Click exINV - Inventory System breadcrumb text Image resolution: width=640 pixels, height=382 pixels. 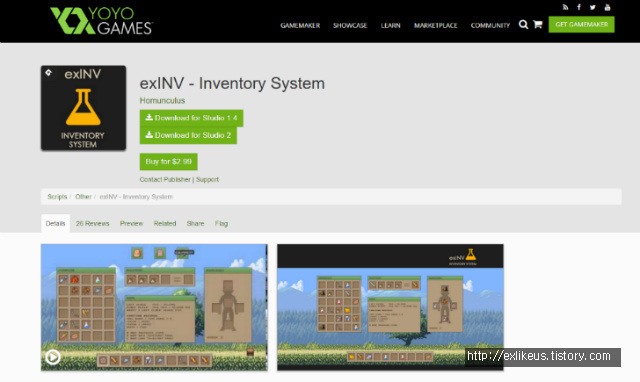click(136, 197)
